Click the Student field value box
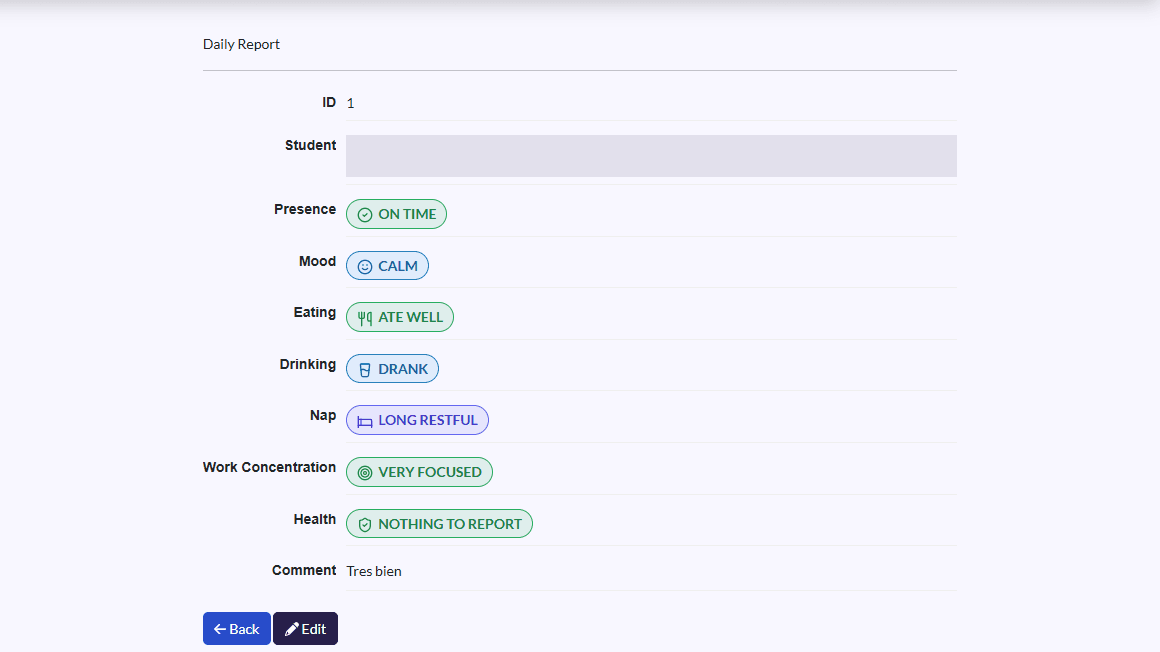Image resolution: width=1160 pixels, height=652 pixels. pos(651,156)
